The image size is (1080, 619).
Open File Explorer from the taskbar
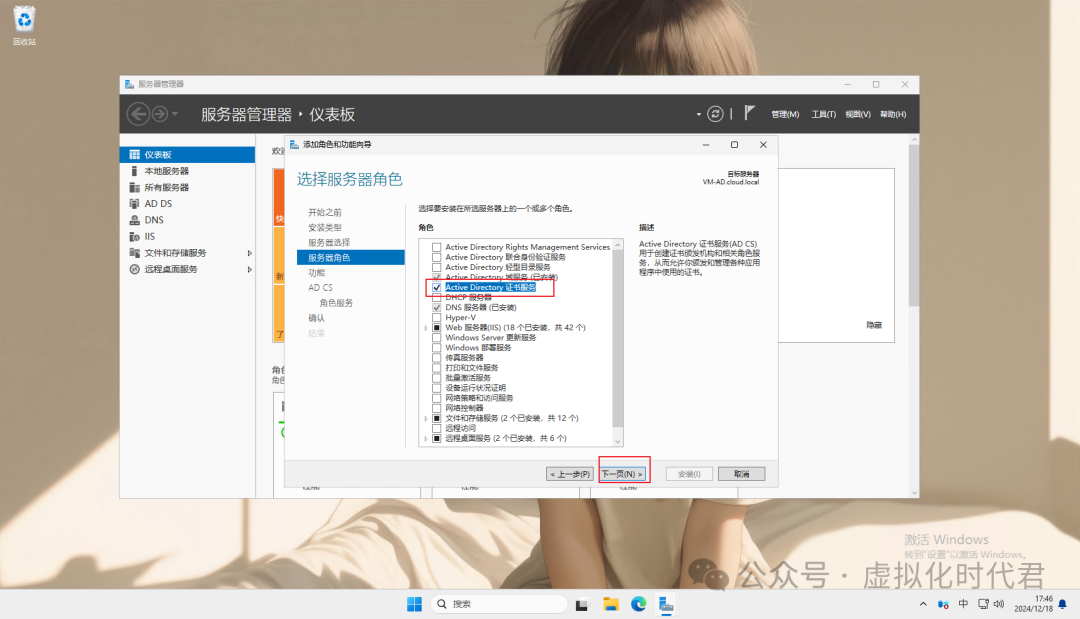[610, 604]
